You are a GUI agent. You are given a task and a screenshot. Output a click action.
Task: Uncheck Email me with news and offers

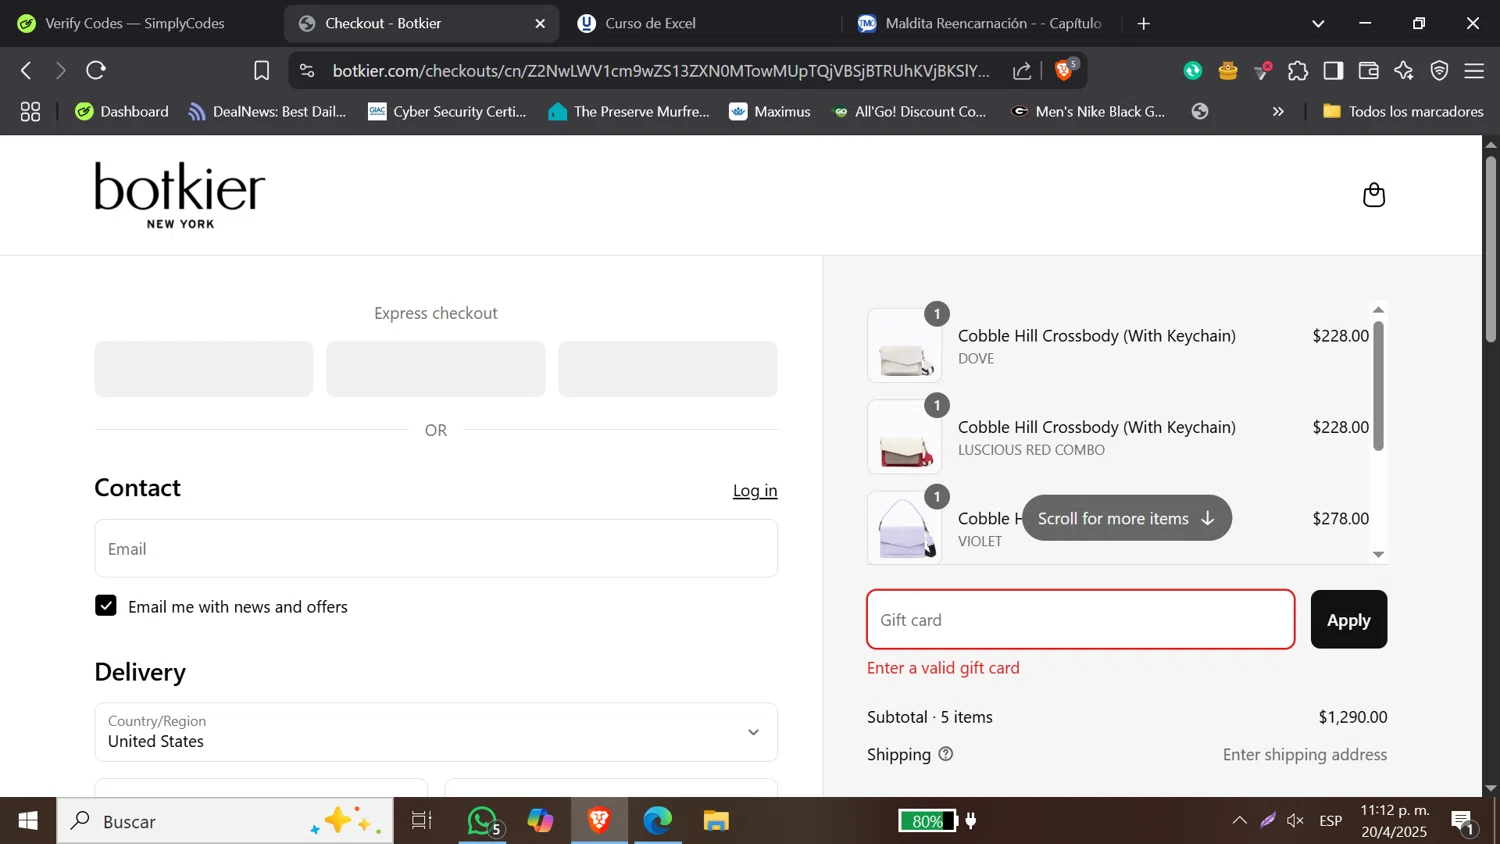coord(106,606)
